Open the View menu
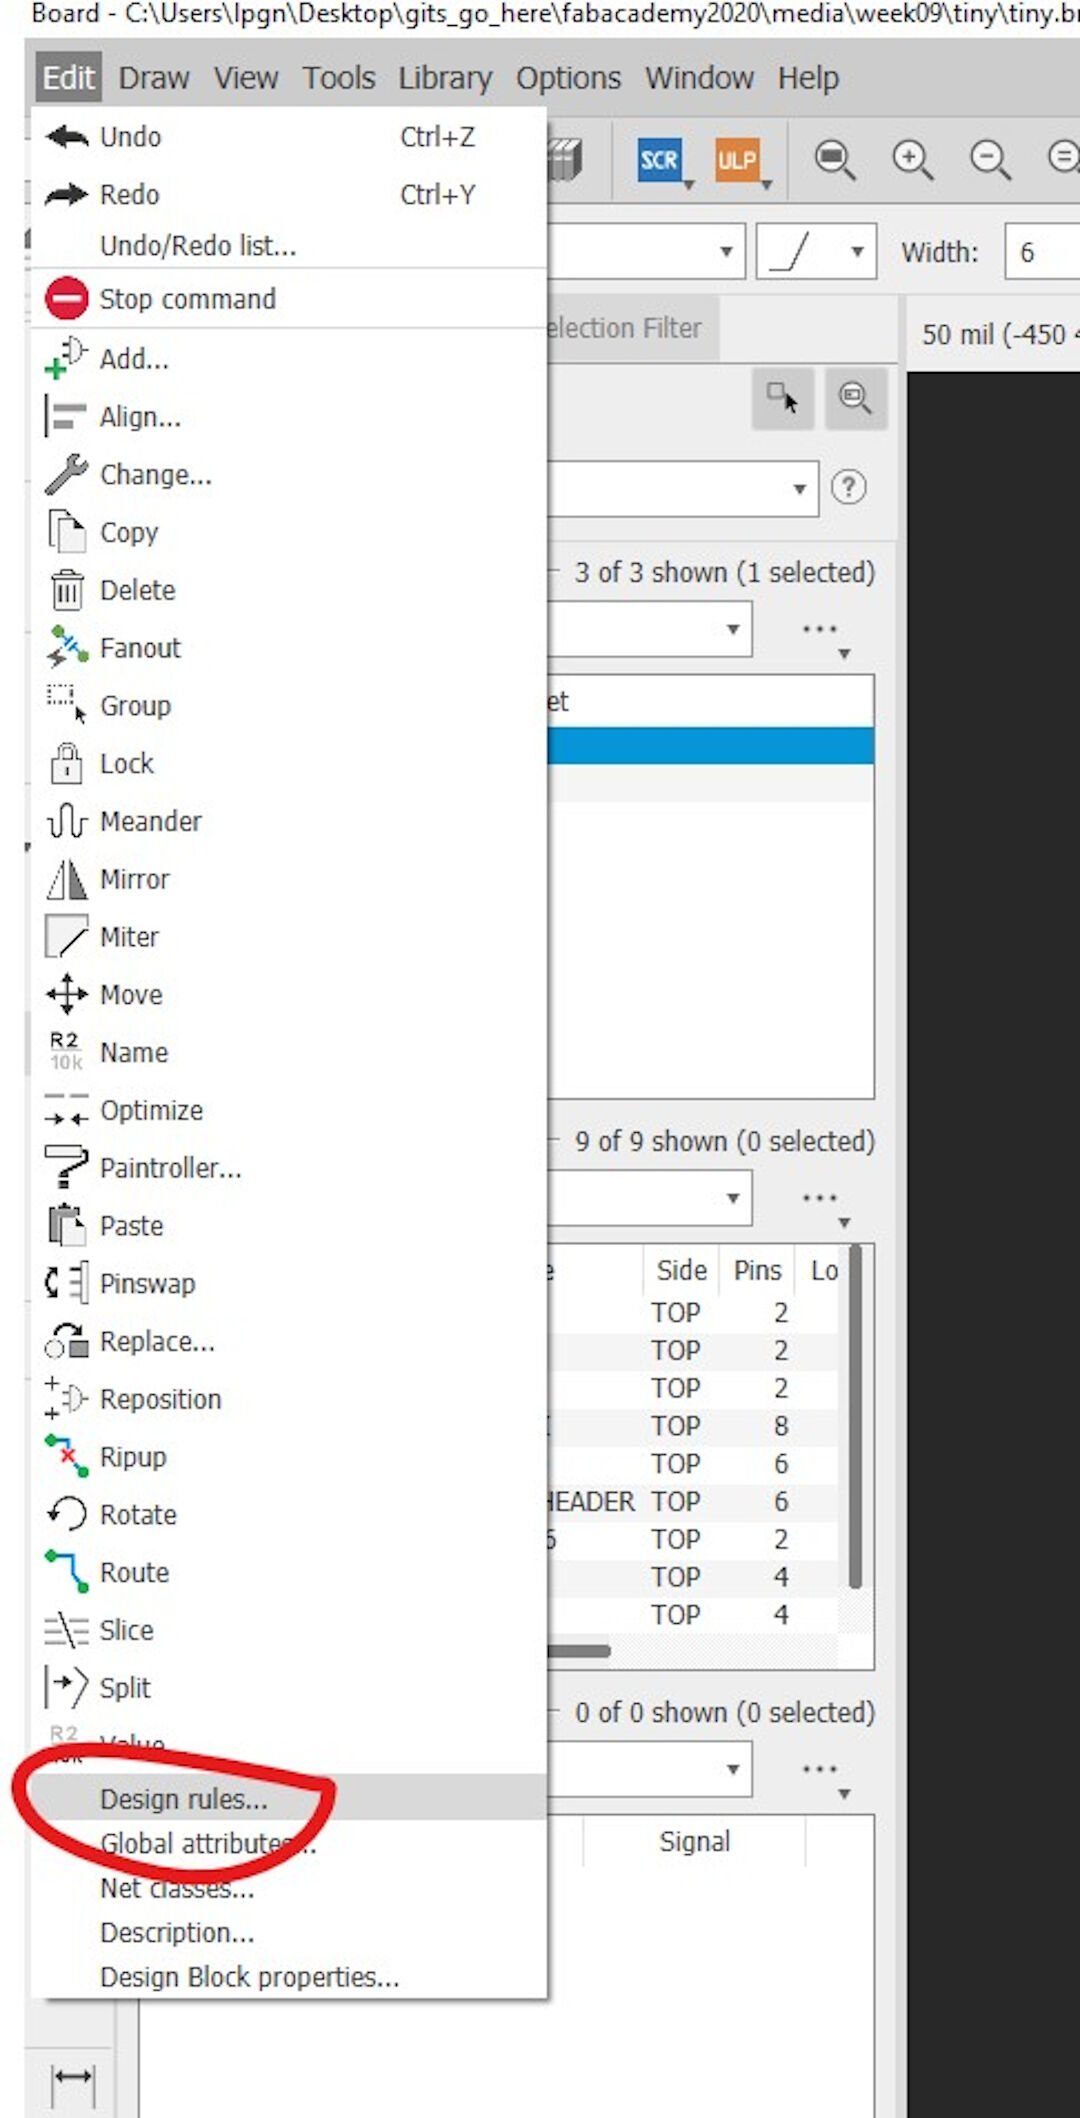 pyautogui.click(x=246, y=78)
